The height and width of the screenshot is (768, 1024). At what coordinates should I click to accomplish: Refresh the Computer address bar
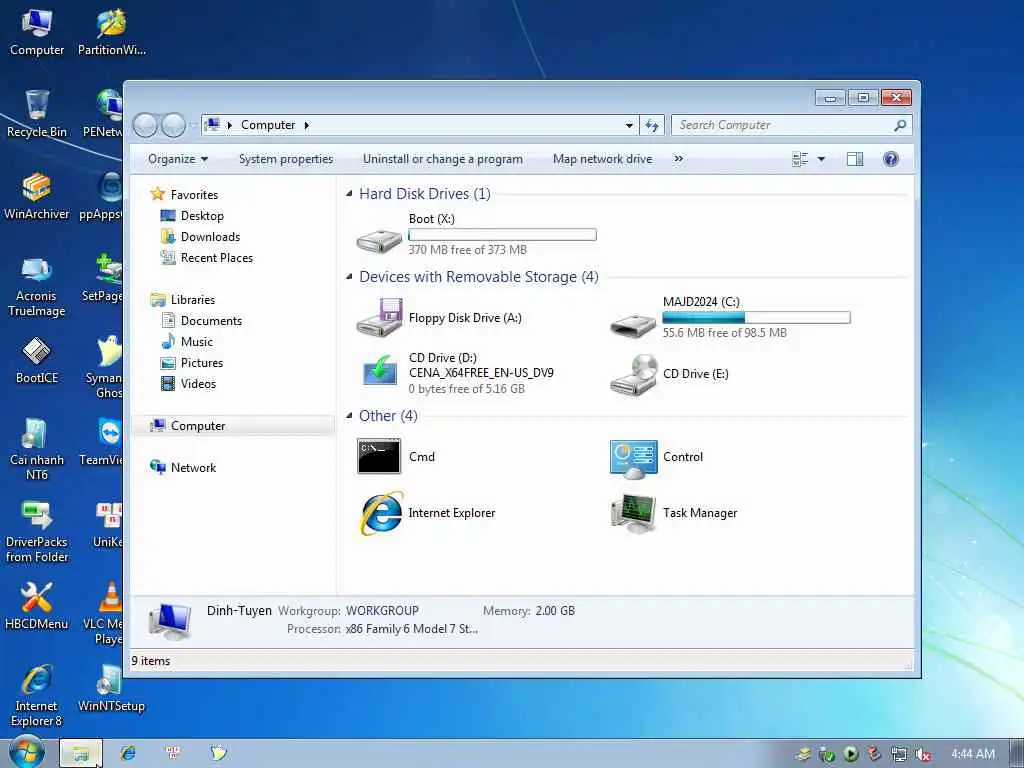[652, 125]
